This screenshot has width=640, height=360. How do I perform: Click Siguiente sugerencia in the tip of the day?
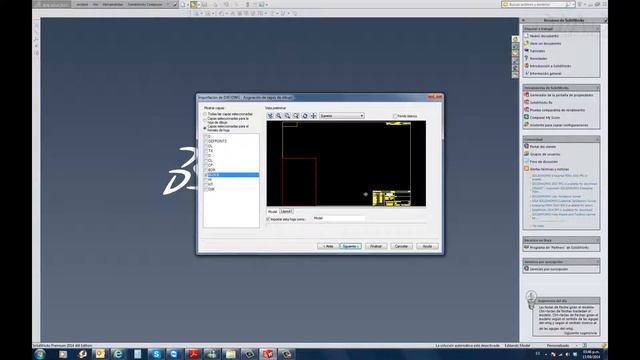[x=580, y=333]
